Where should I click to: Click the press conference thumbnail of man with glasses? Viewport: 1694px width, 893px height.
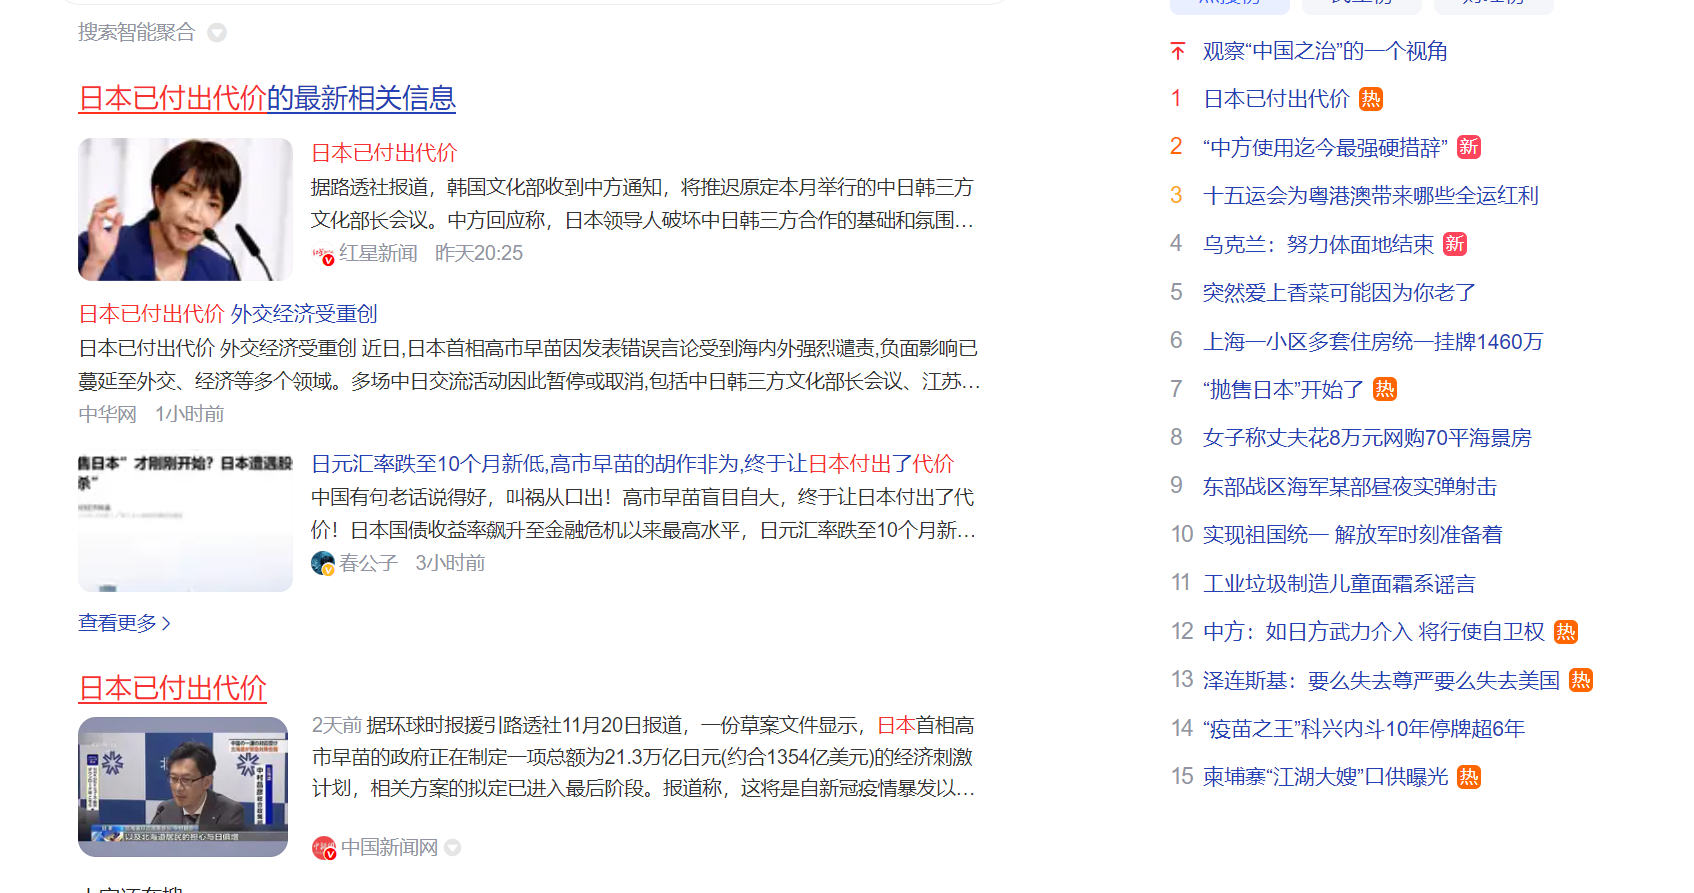pos(183,787)
